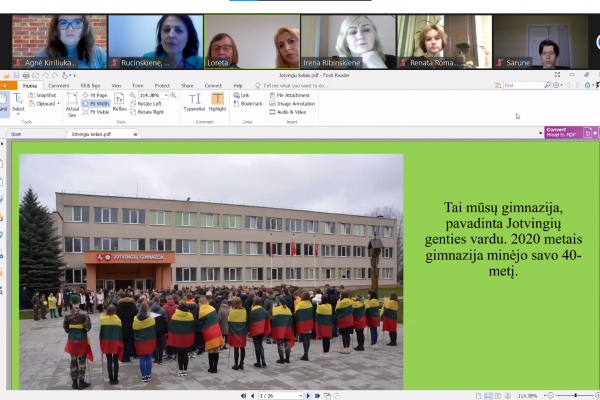
Task: Click the Open folder icon in quick access toolbar
Action: click(7, 75)
